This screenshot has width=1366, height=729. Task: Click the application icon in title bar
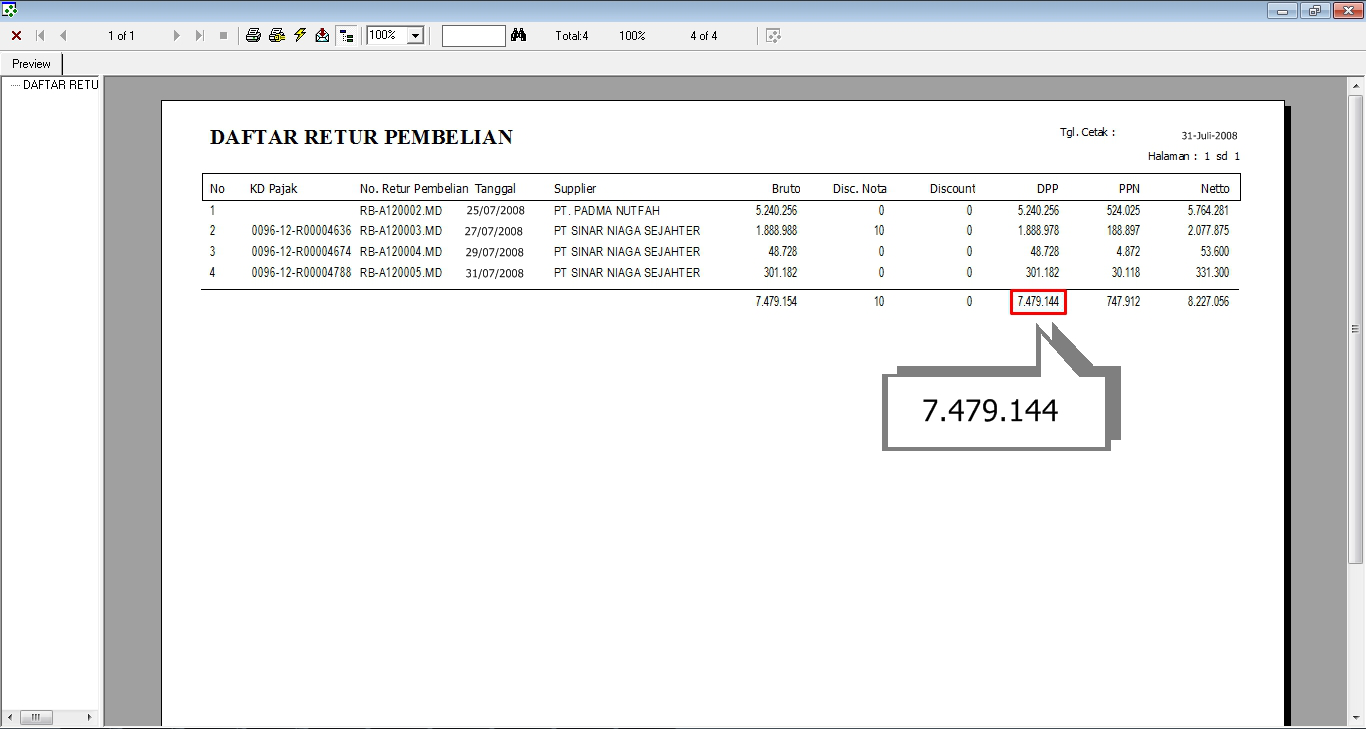click(10, 10)
